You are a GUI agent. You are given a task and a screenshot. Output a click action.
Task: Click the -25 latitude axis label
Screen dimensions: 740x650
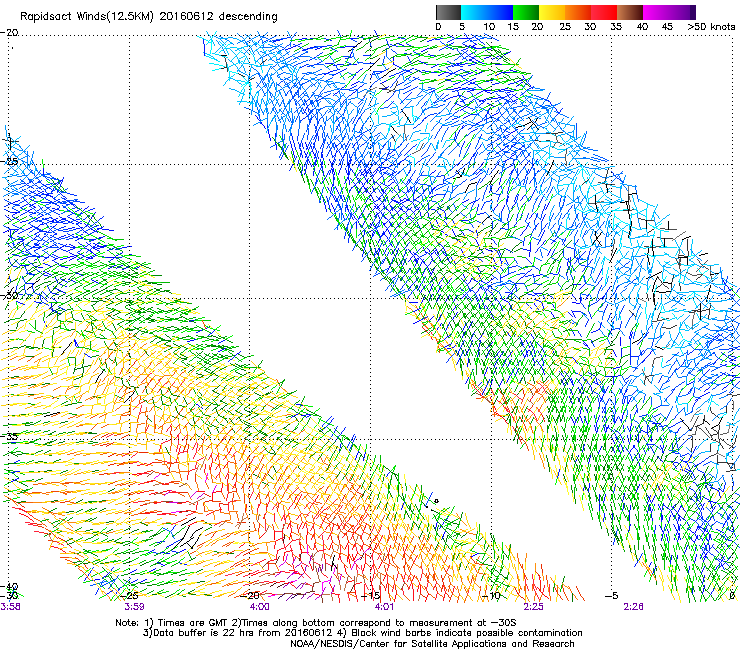tap(9, 161)
